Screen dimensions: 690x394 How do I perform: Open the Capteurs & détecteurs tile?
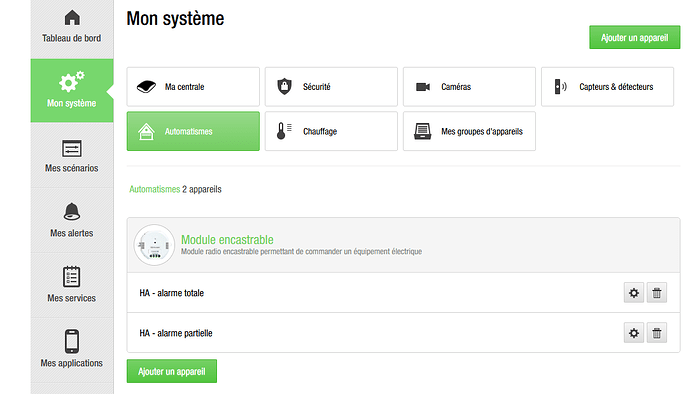[607, 87]
